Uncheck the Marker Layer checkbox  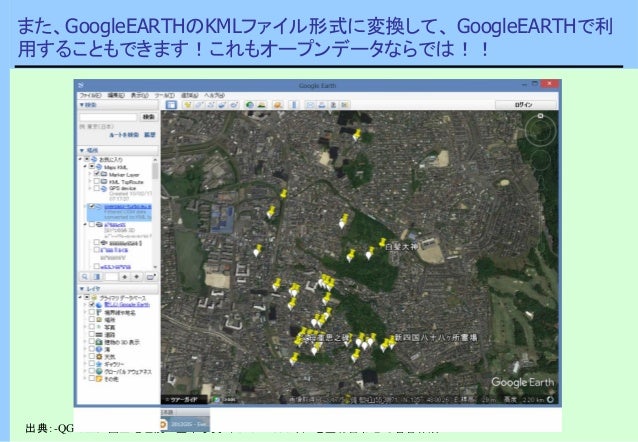coord(97,174)
